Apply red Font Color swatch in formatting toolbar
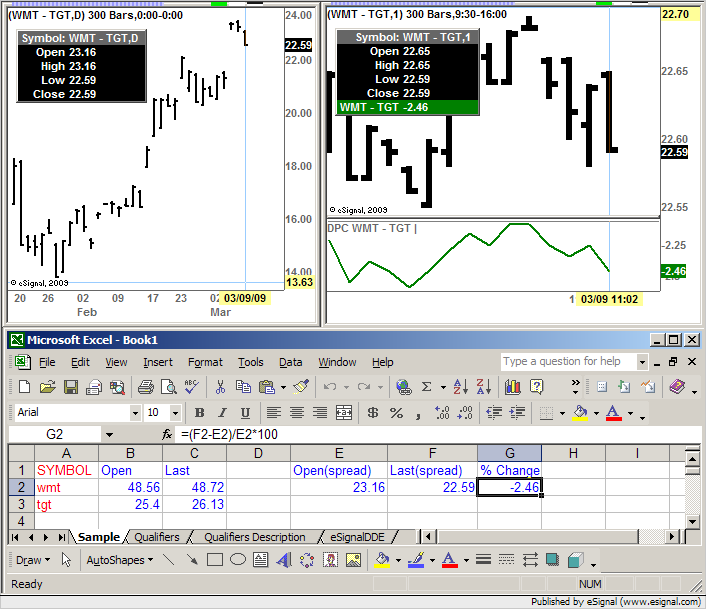The width and height of the screenshot is (706, 609). point(614,413)
